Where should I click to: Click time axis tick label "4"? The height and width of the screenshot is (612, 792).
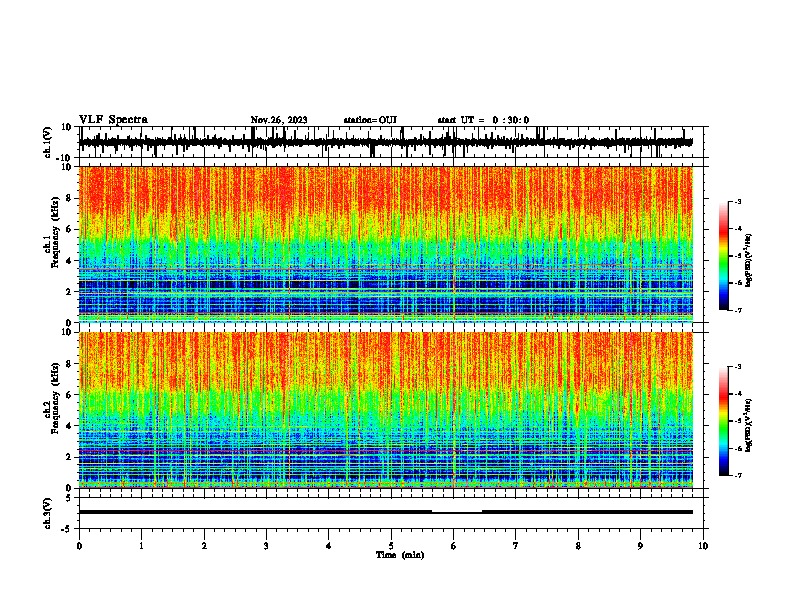point(329,546)
